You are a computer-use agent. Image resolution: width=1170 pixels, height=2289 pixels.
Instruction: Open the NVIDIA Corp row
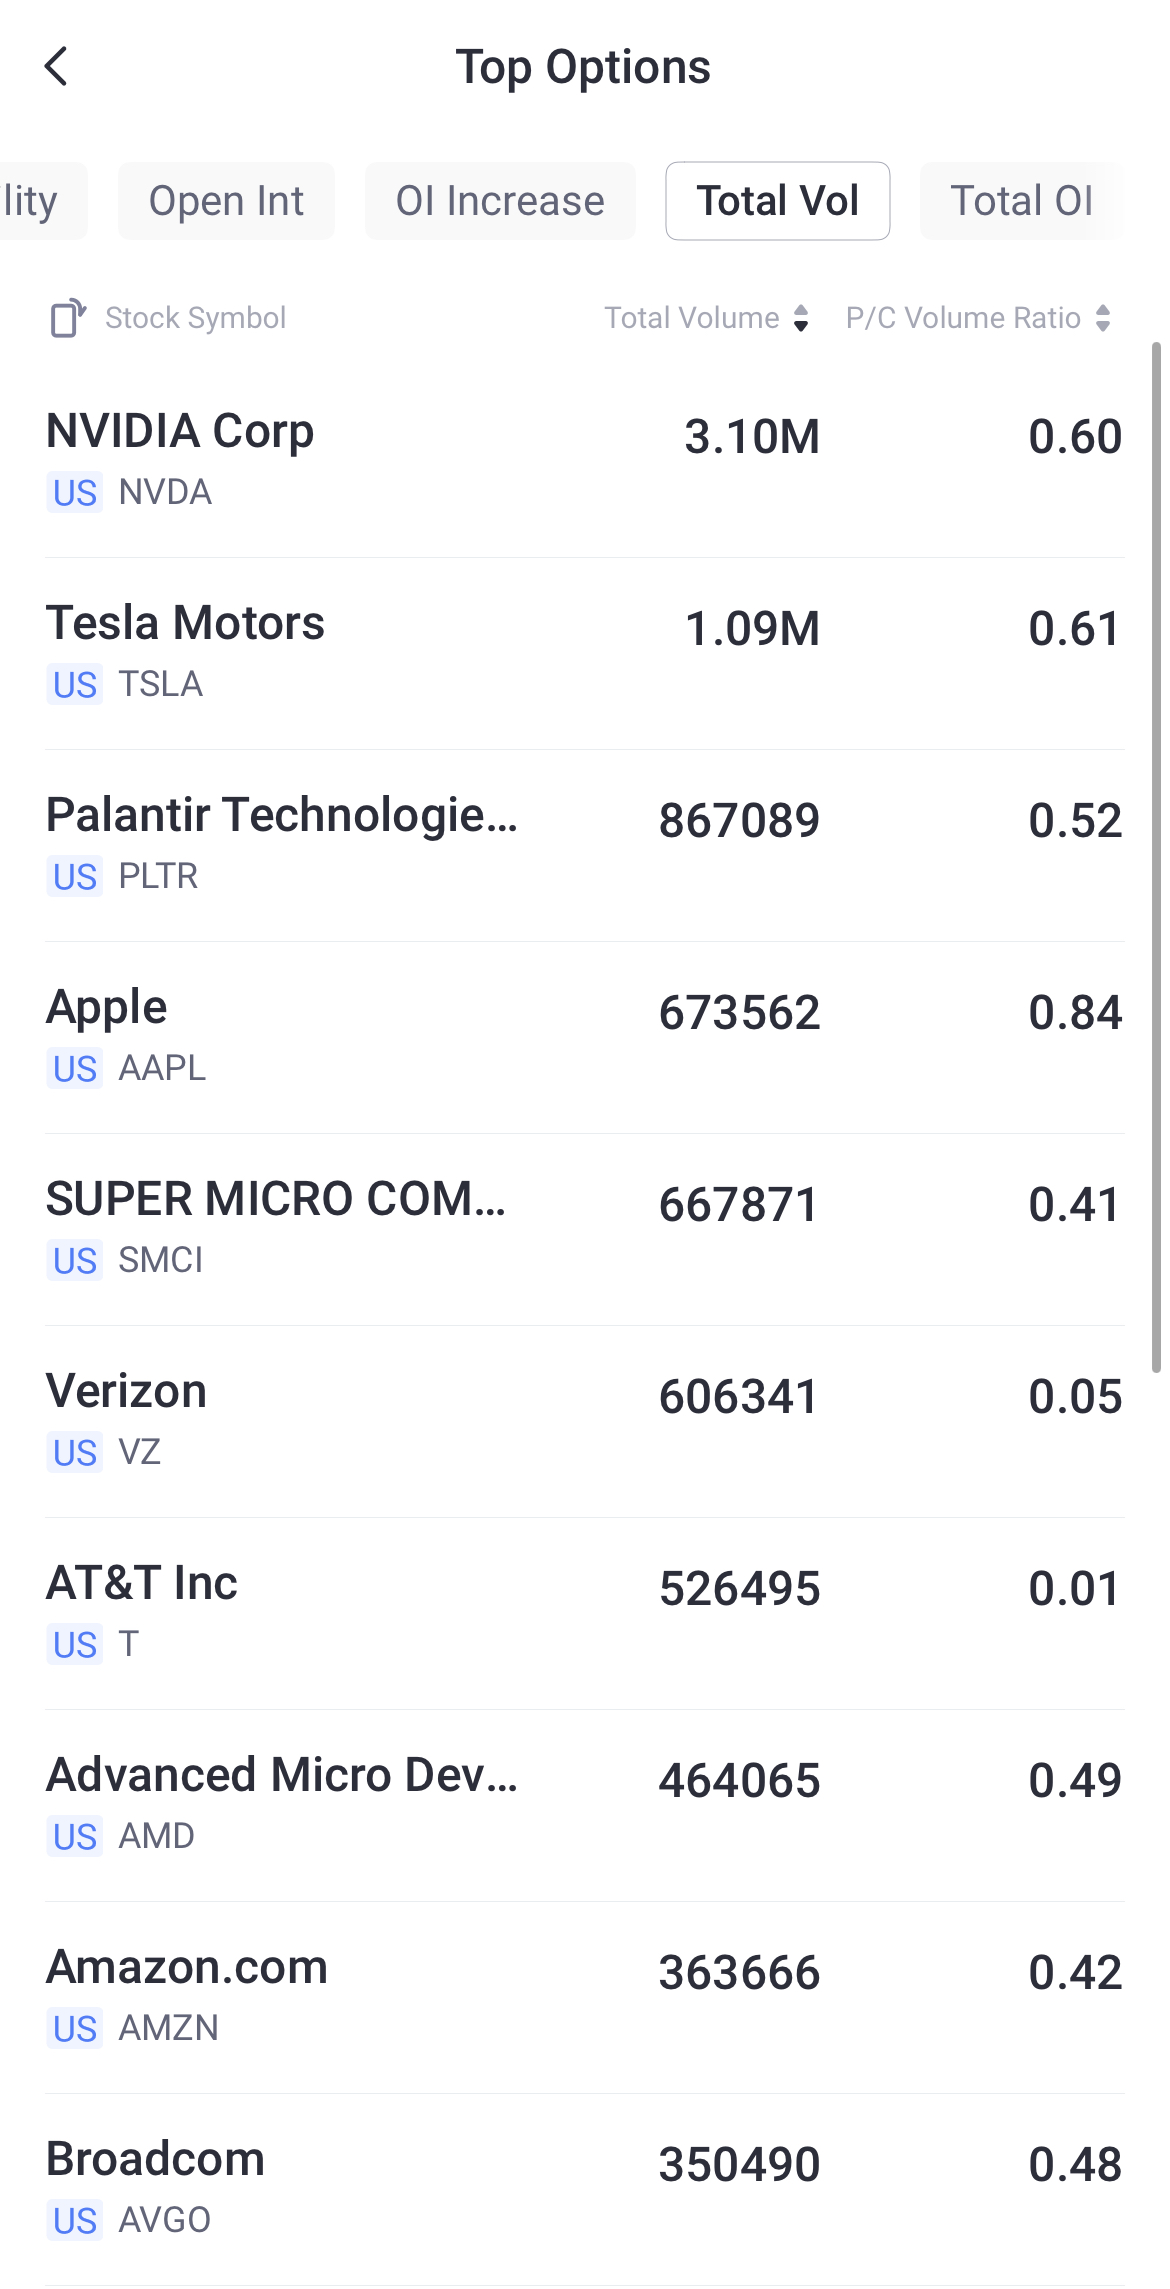585,460
